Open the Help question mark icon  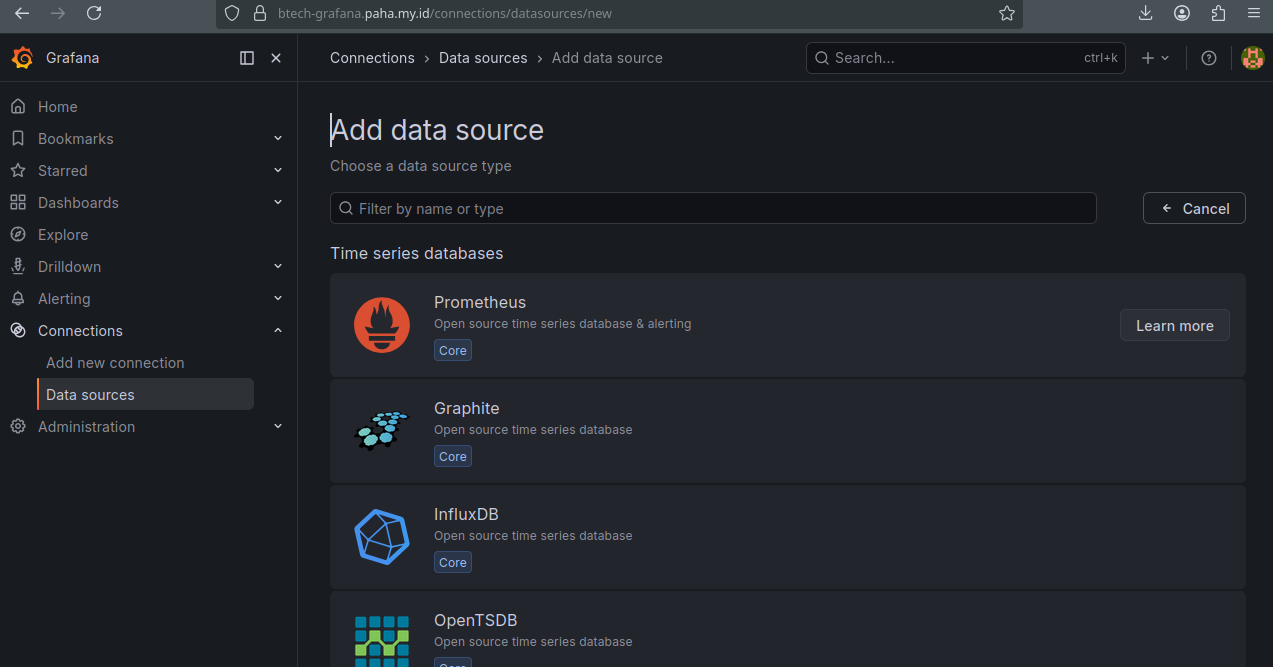point(1209,58)
